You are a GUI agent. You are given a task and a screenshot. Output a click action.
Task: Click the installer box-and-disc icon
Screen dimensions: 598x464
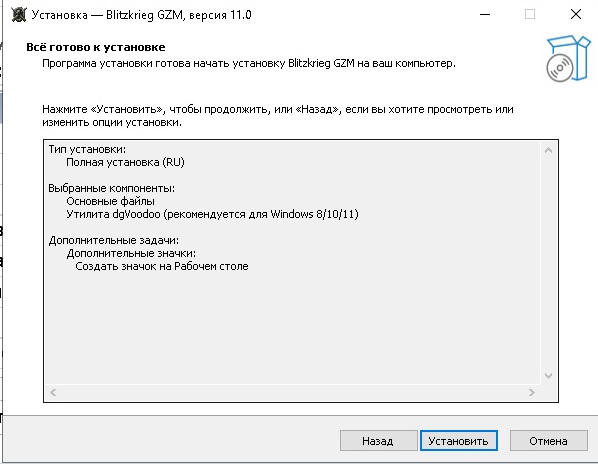568,58
